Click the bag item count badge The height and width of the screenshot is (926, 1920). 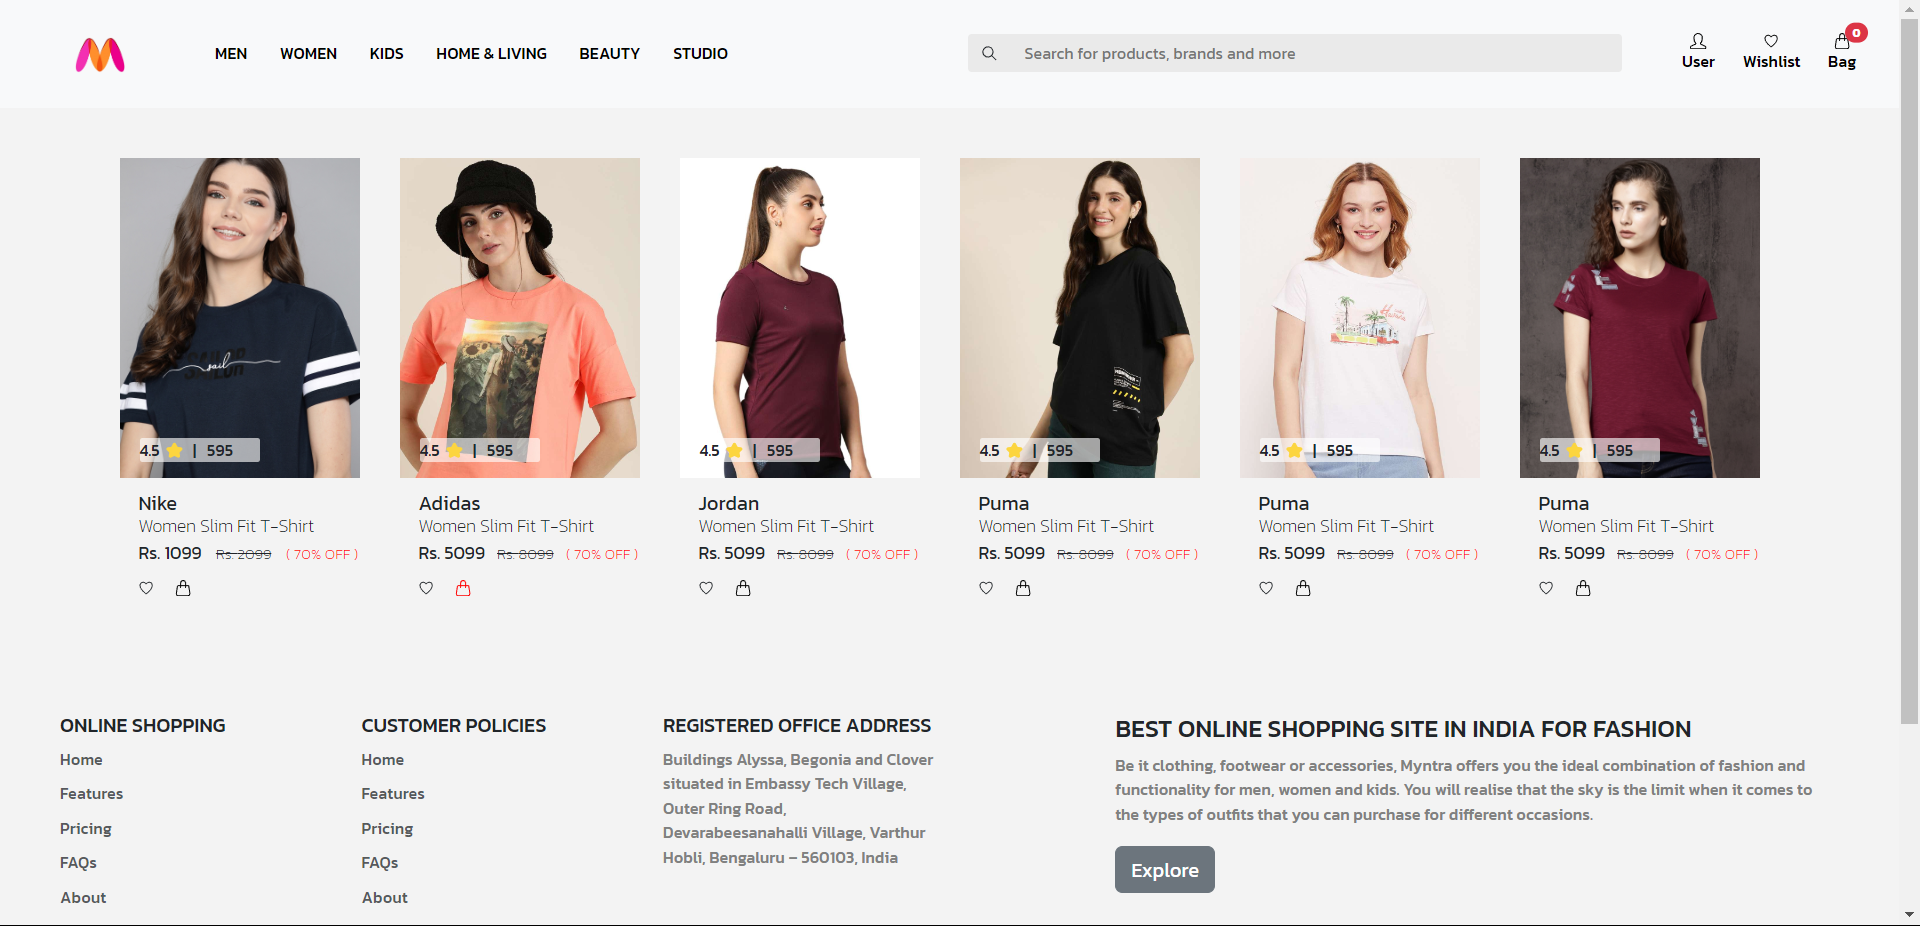(x=1856, y=33)
